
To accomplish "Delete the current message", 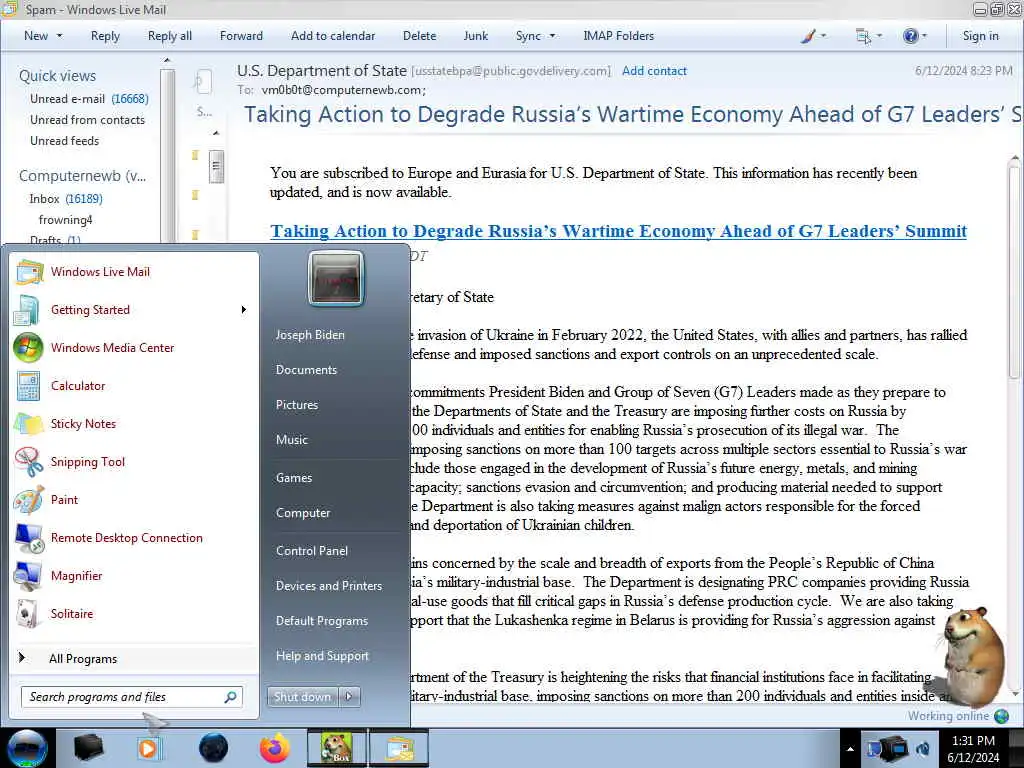I will 419,36.
